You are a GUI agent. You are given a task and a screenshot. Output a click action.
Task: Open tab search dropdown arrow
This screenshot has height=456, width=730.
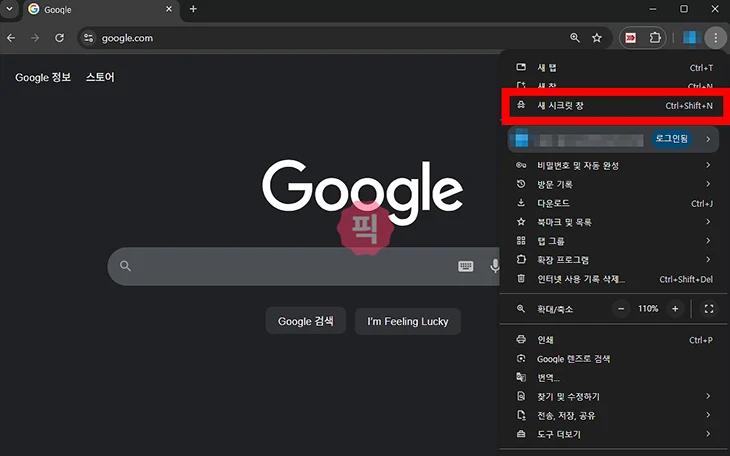(9, 9)
